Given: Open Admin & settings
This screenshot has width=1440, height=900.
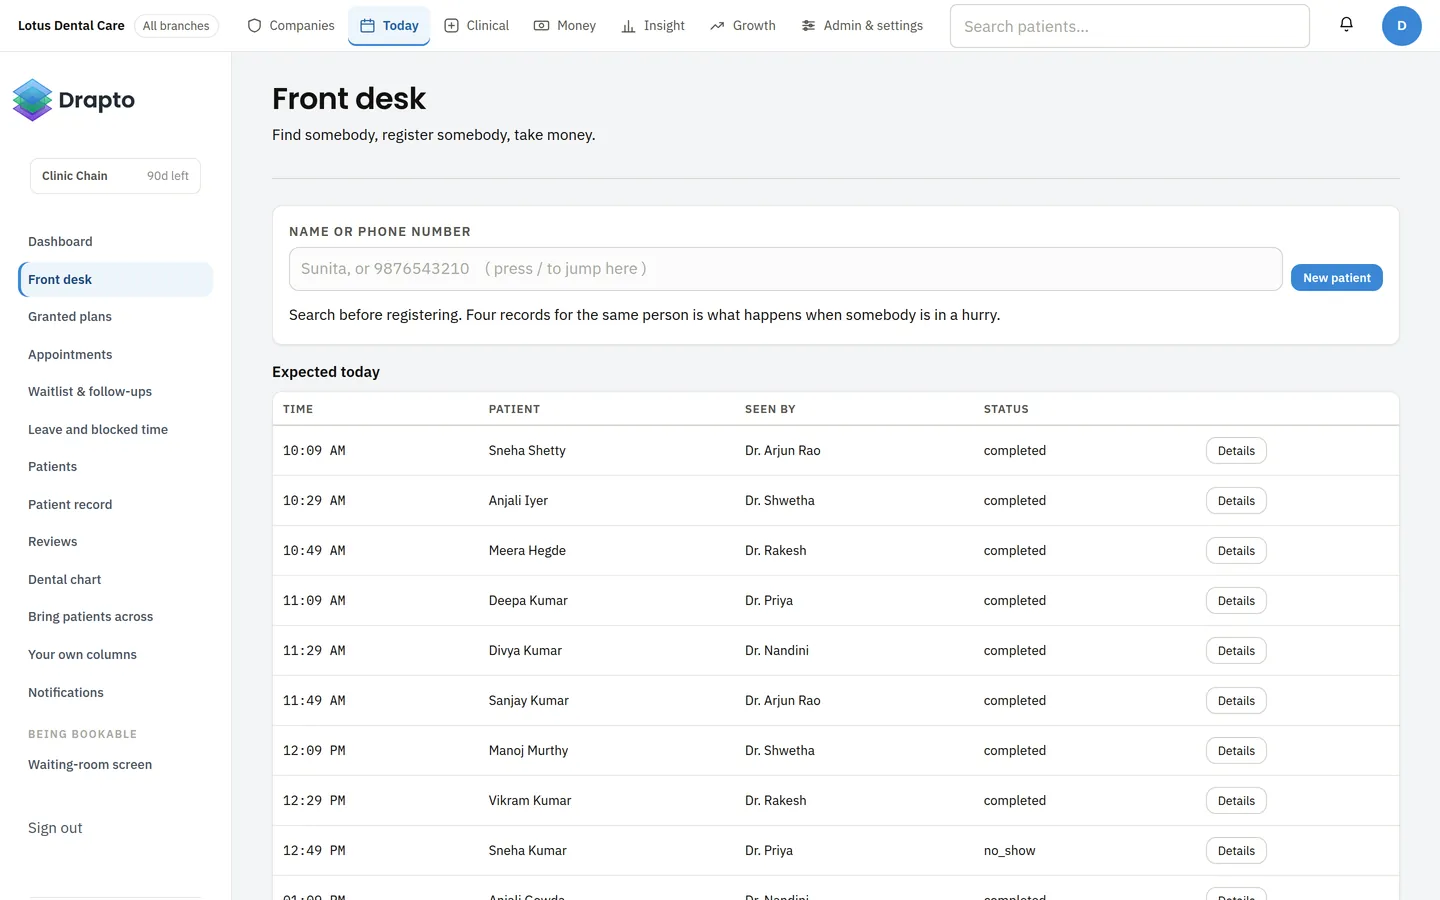Looking at the screenshot, I should (862, 26).
